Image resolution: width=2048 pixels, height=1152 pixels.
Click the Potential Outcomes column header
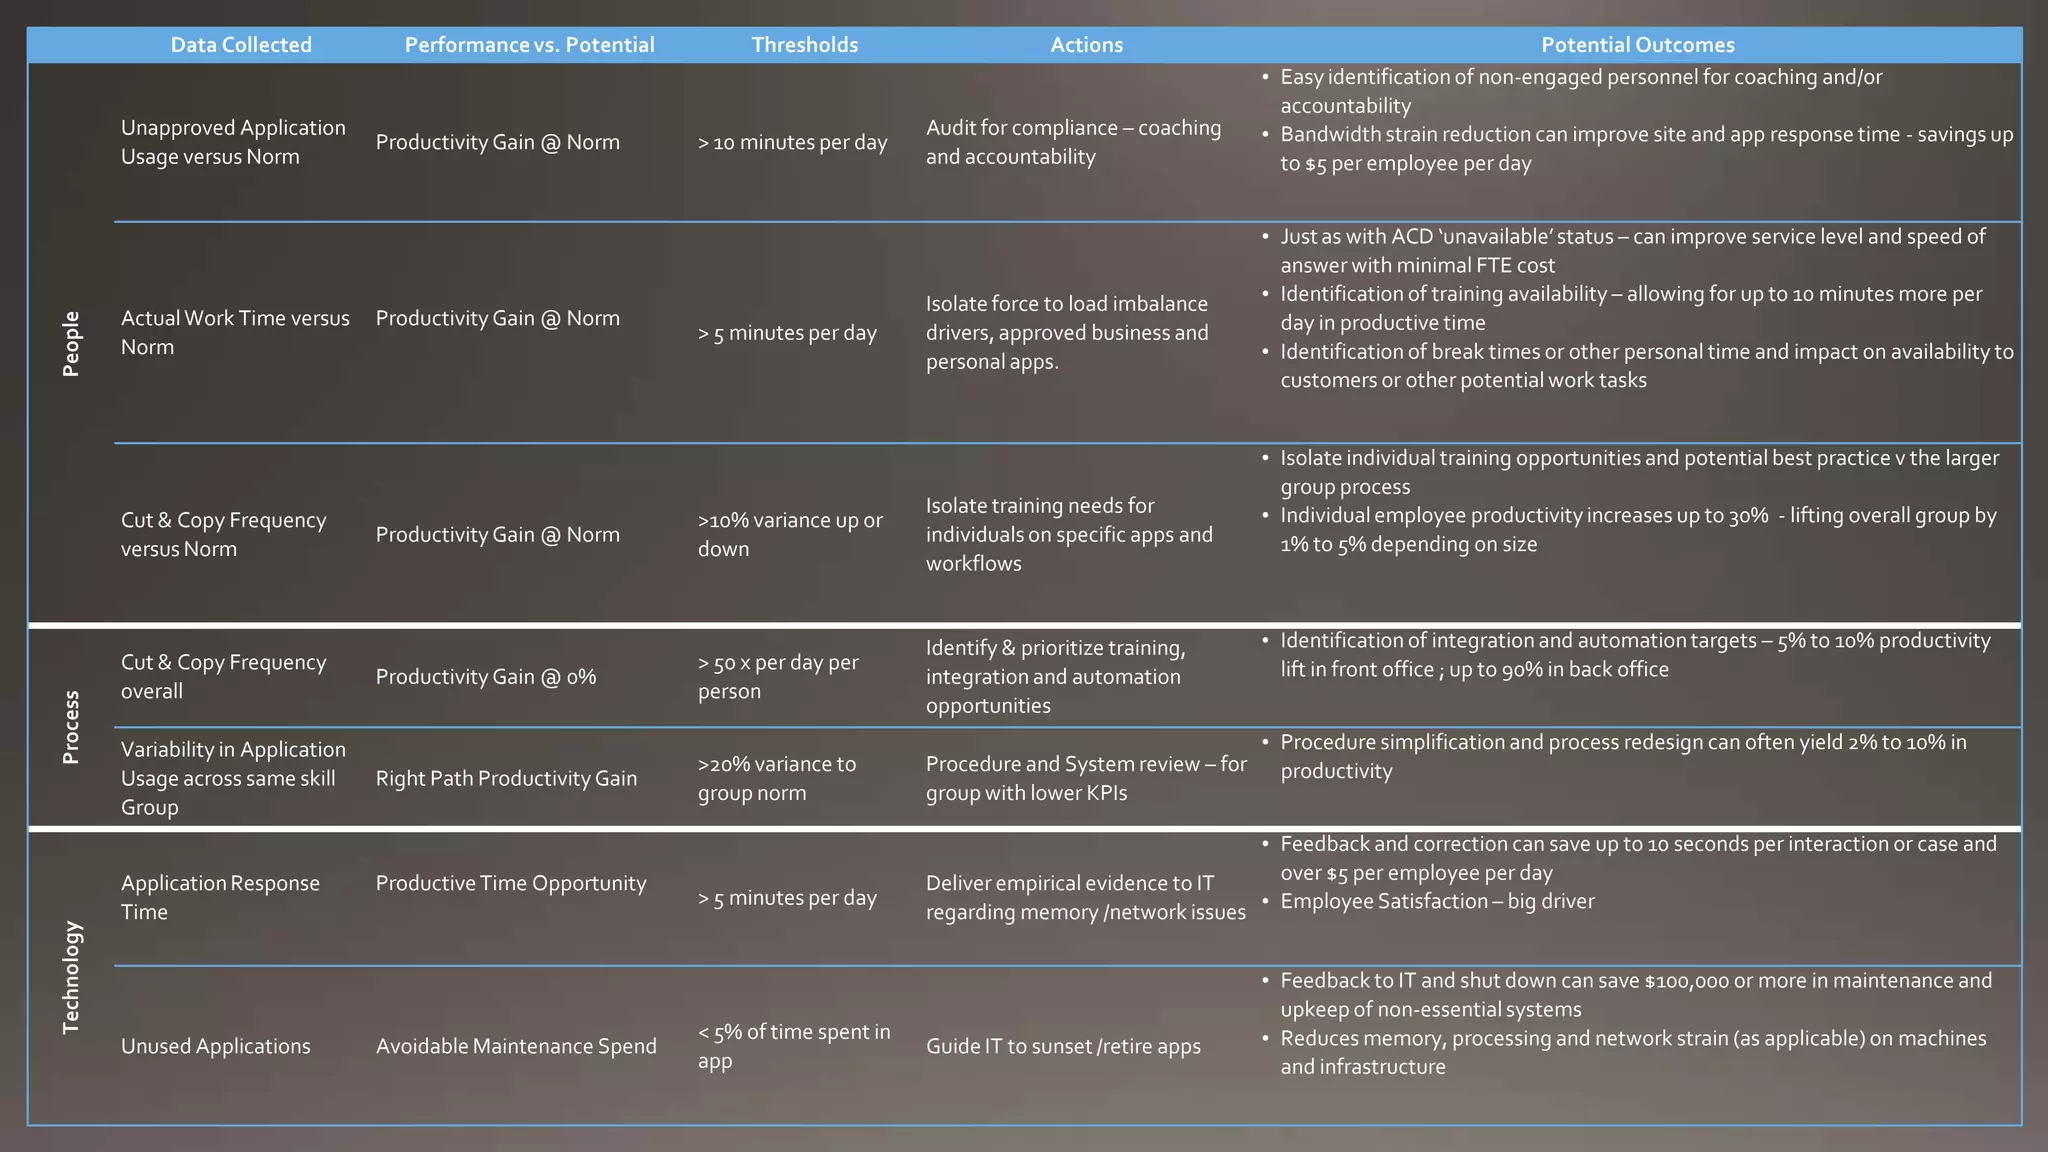click(x=1637, y=45)
